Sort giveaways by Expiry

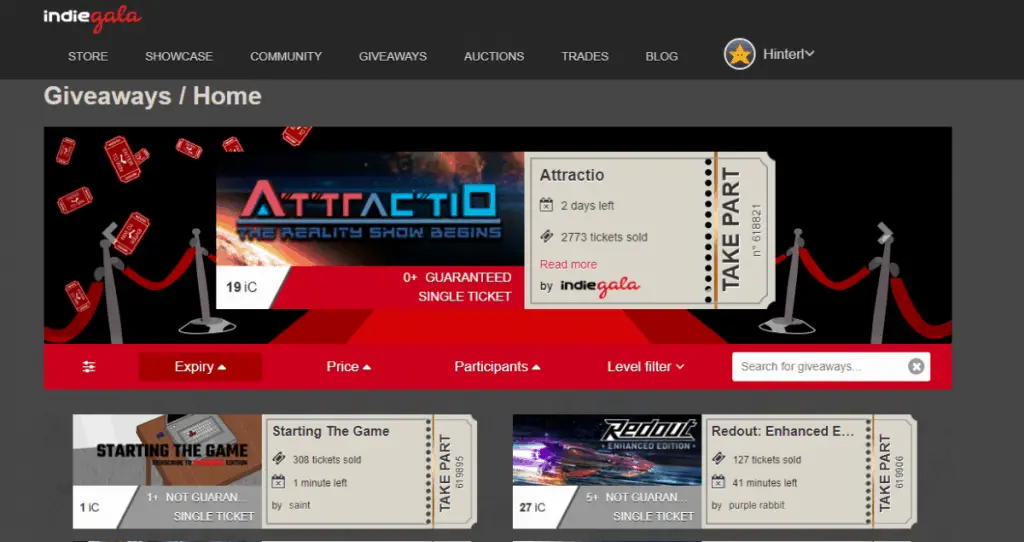pos(200,366)
